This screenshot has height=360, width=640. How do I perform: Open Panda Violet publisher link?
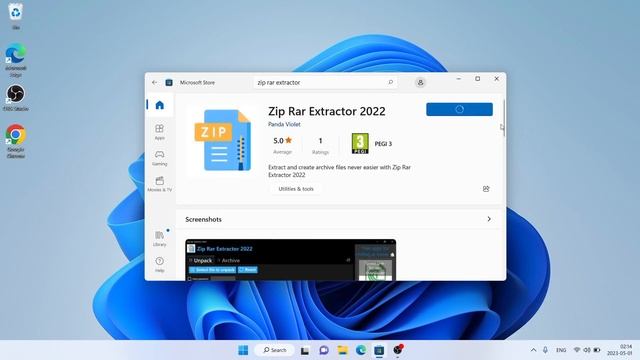click(x=284, y=124)
